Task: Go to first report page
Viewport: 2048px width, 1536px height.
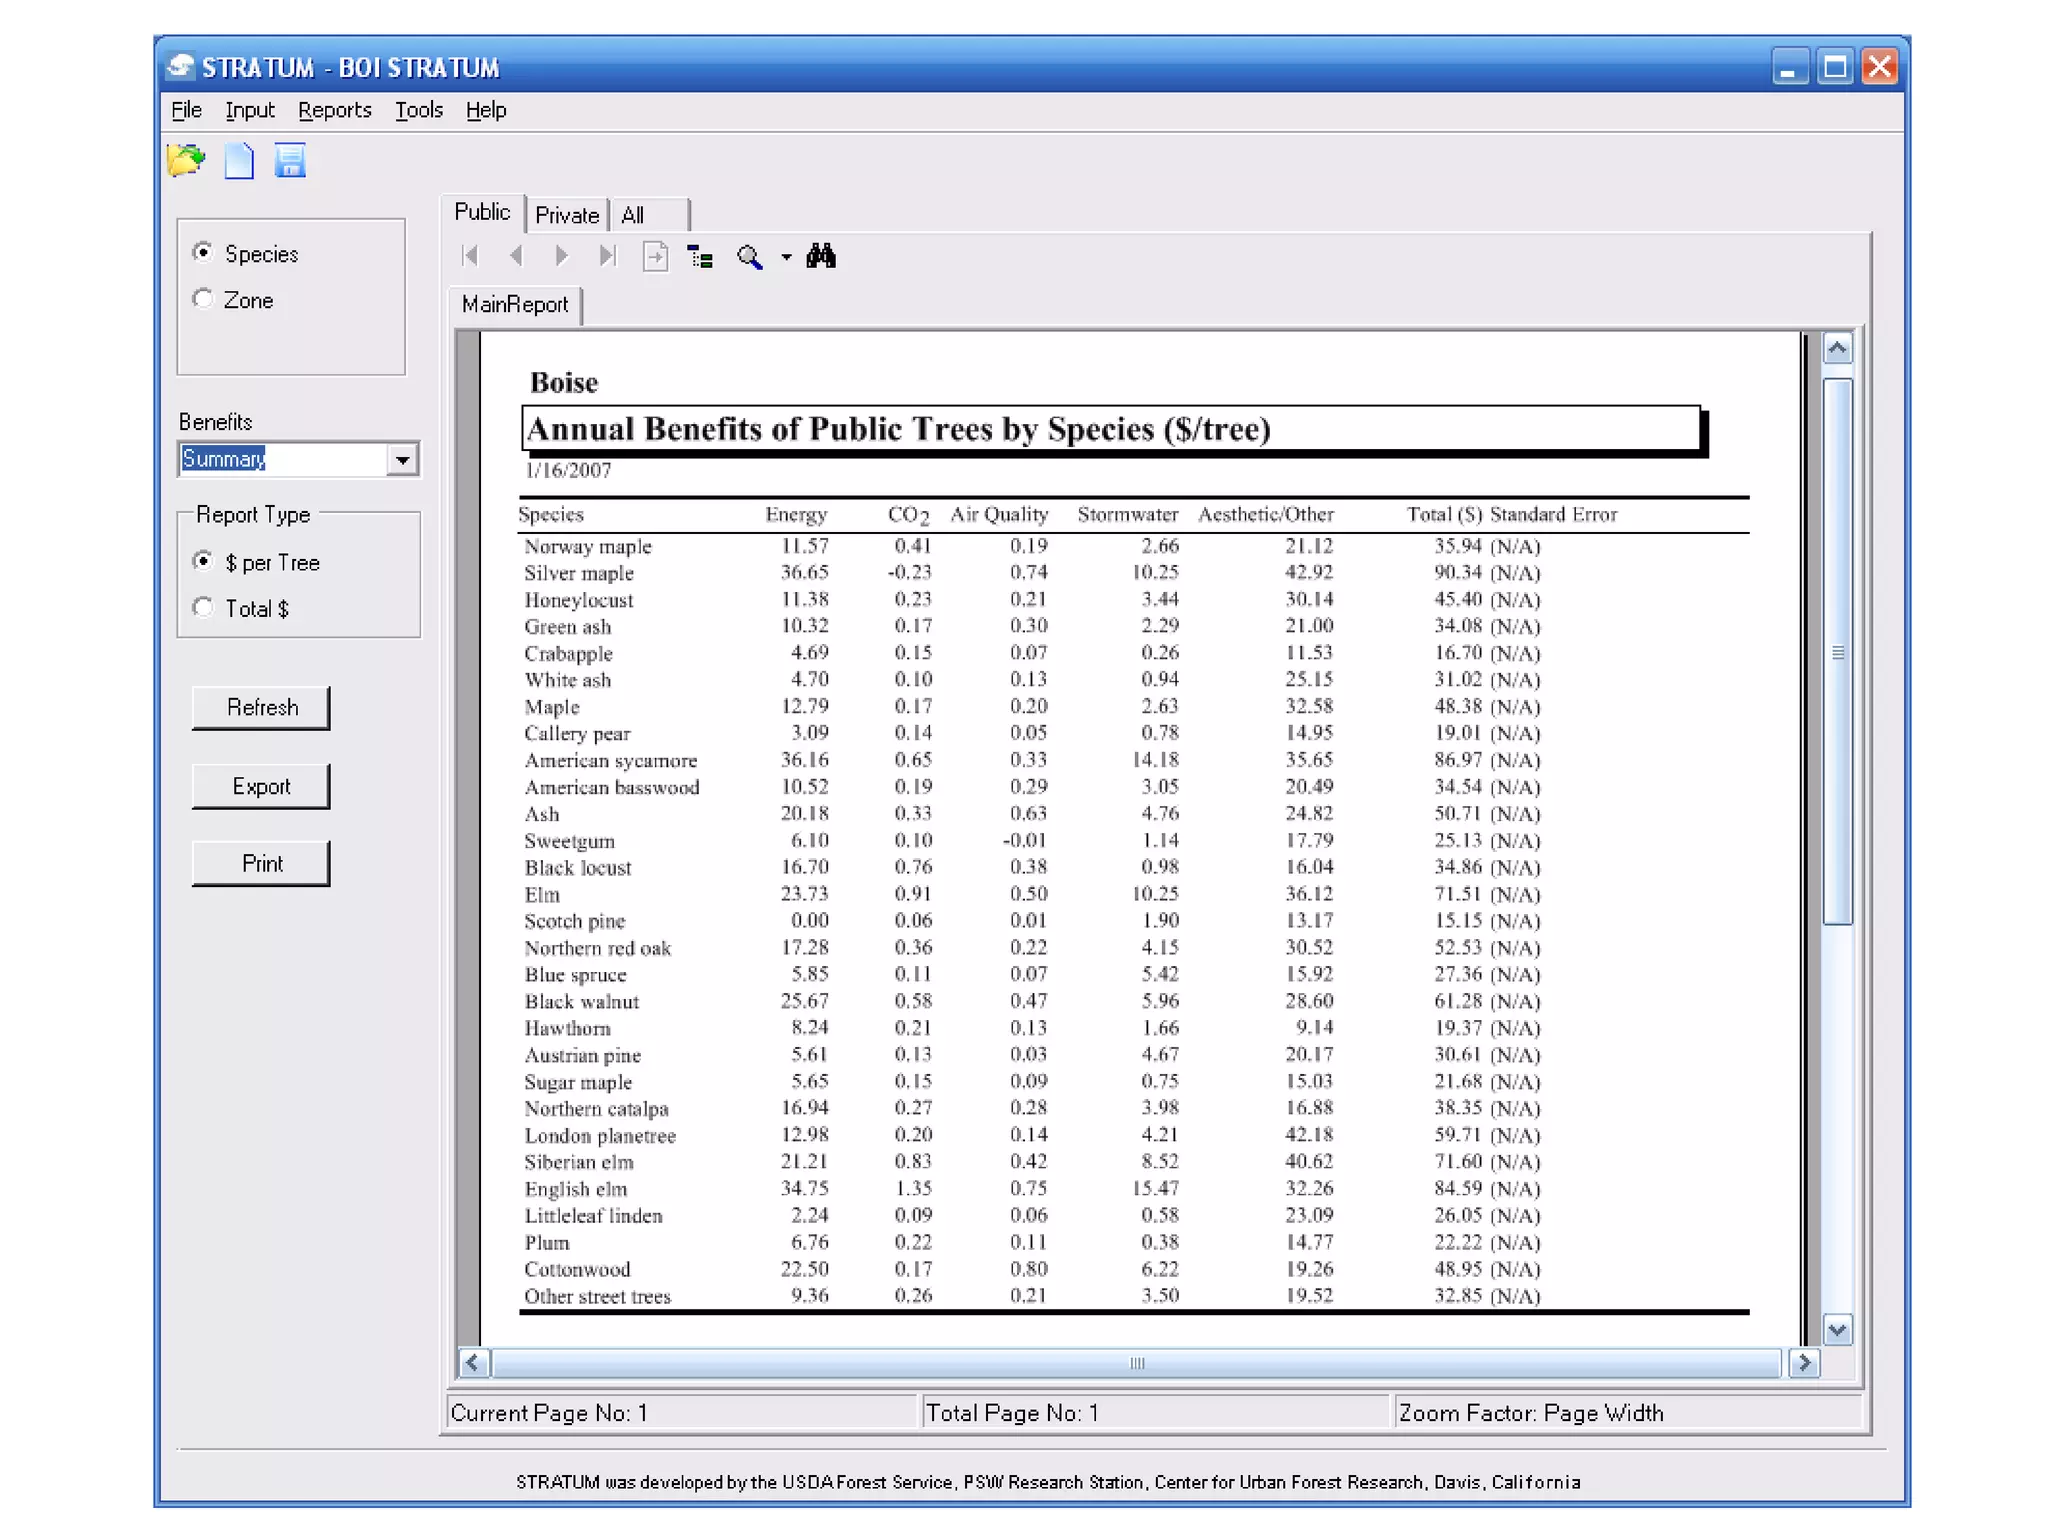Action: [470, 256]
